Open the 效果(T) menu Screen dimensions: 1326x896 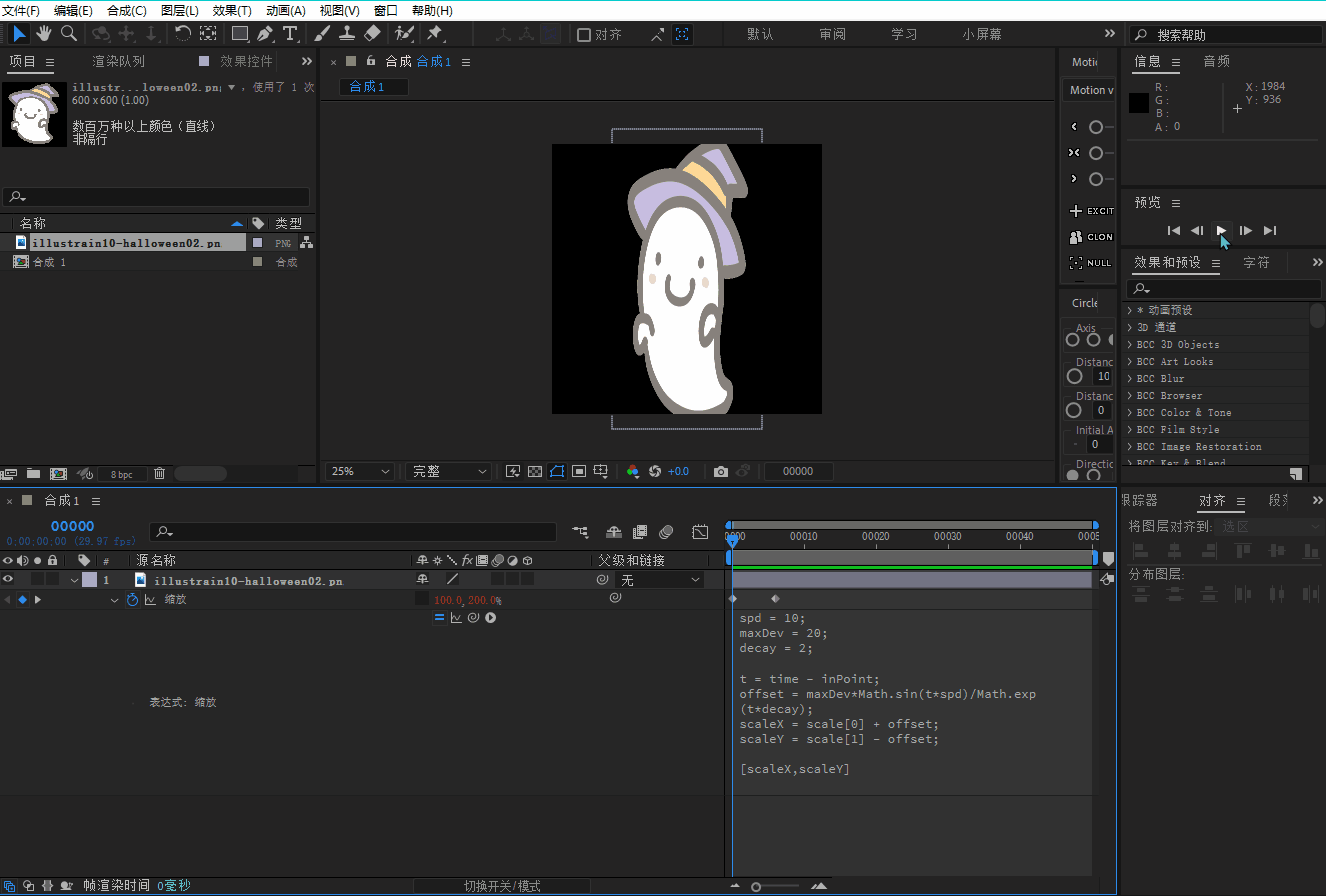[232, 10]
